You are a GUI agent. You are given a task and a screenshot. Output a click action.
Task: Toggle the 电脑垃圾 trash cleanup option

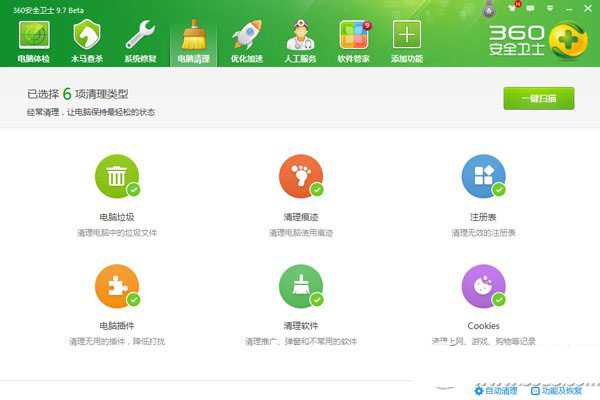click(x=117, y=177)
